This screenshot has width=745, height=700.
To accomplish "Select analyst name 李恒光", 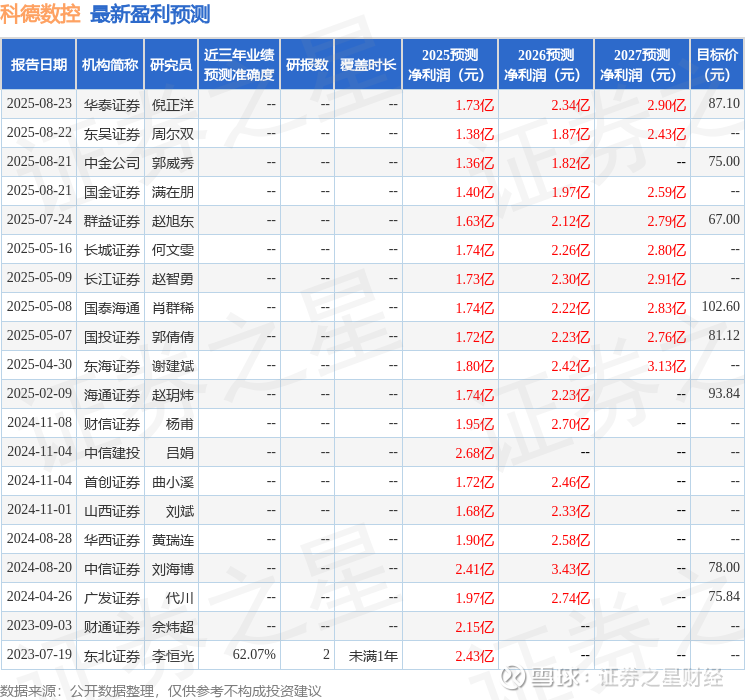I will (172, 656).
